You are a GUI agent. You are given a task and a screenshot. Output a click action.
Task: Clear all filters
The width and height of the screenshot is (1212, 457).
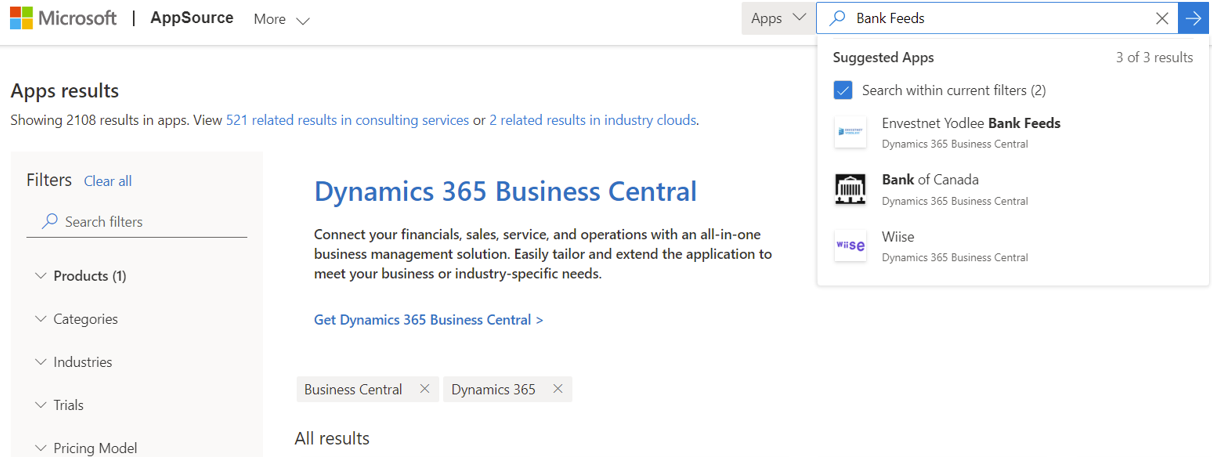108,181
